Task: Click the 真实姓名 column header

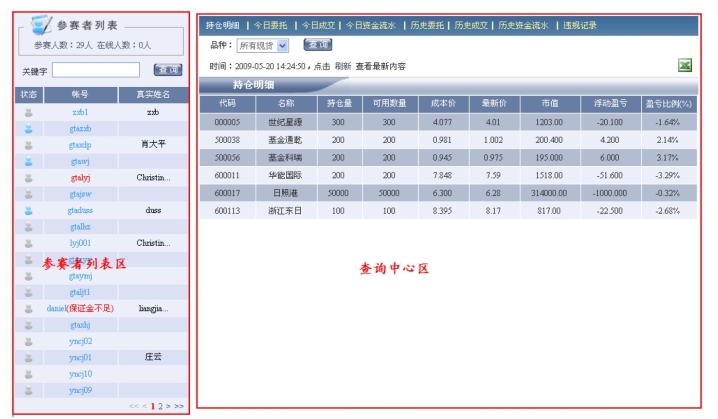Action: (x=153, y=95)
